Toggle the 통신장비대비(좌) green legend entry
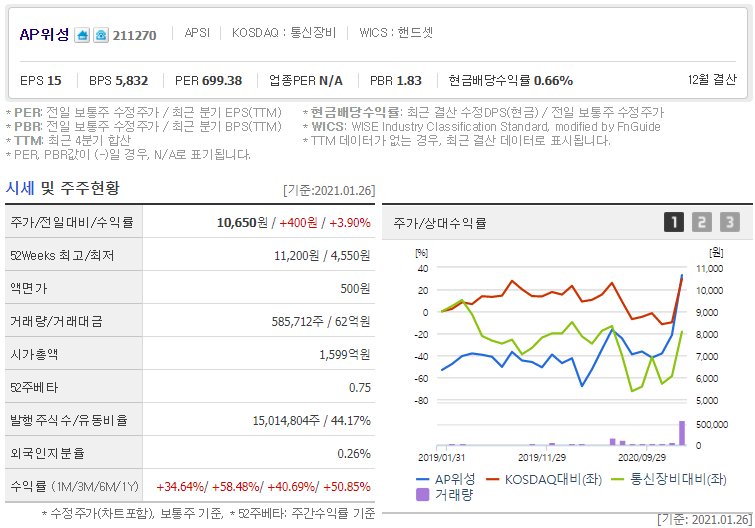The image size is (755, 528). [669, 479]
